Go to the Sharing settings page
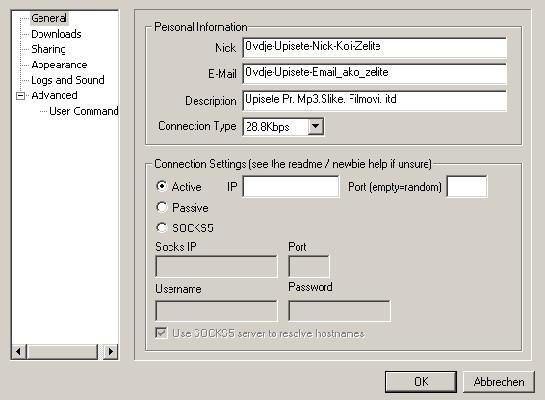545x400 pixels. [x=48, y=49]
